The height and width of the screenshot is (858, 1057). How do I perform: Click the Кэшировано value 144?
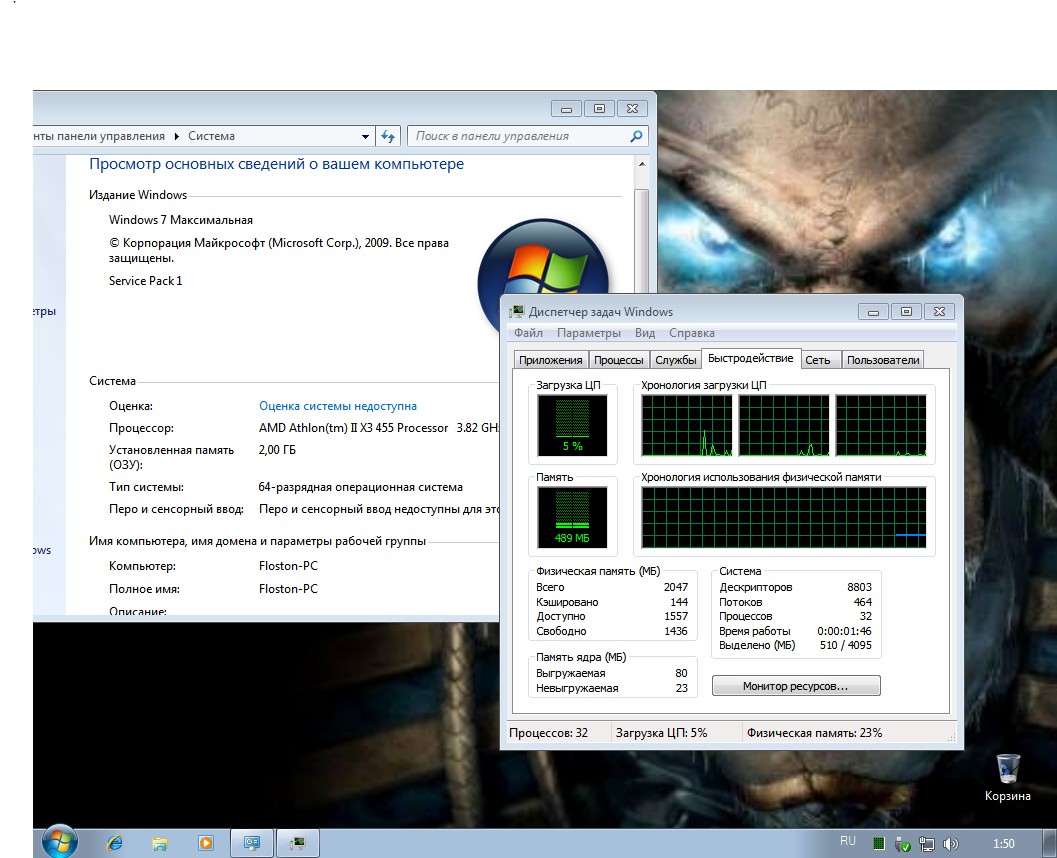(x=679, y=602)
